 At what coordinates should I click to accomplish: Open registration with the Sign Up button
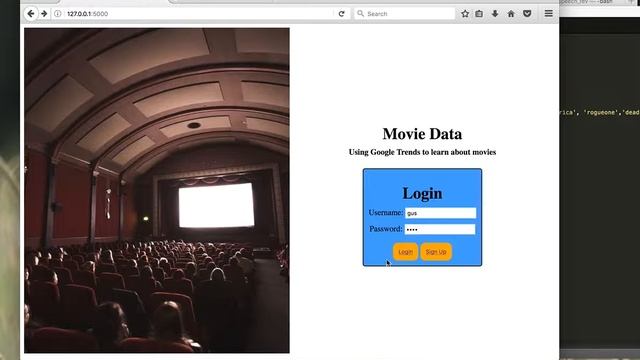pyautogui.click(x=436, y=252)
